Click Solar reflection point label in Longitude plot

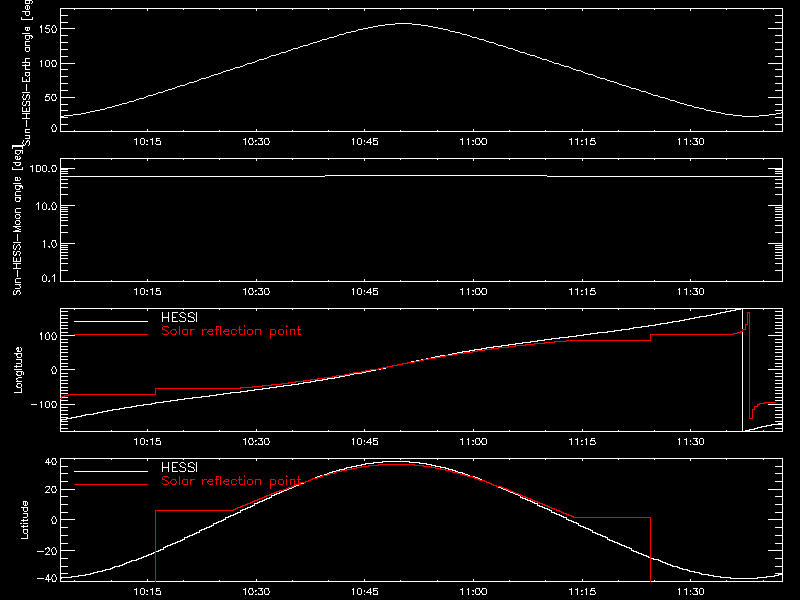point(231,331)
